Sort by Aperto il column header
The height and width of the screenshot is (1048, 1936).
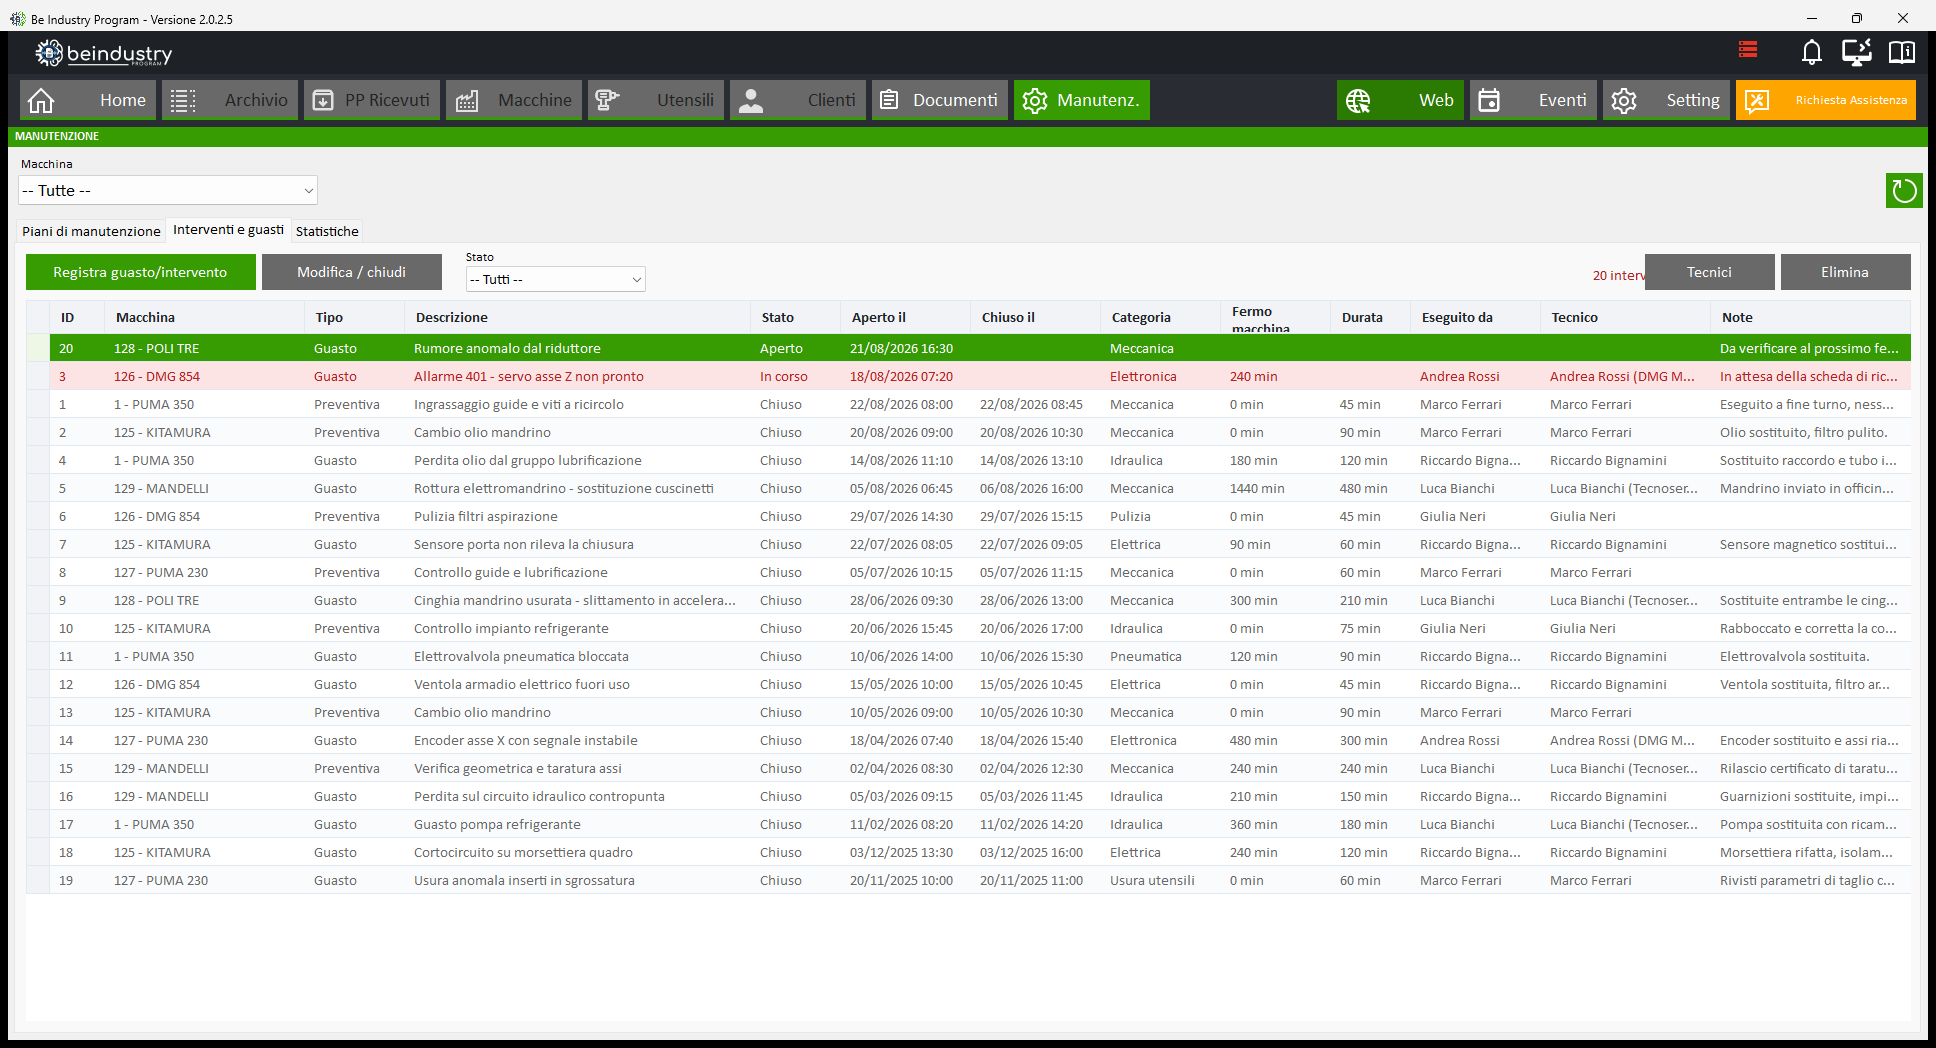click(x=905, y=317)
